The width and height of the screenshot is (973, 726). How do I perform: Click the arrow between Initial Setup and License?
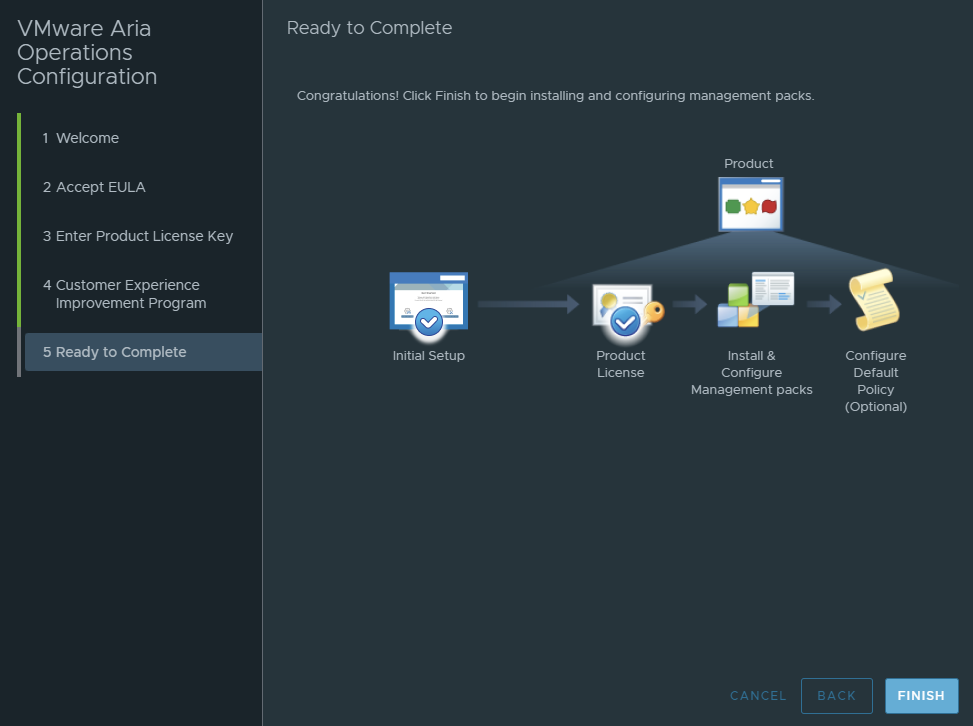coord(528,303)
